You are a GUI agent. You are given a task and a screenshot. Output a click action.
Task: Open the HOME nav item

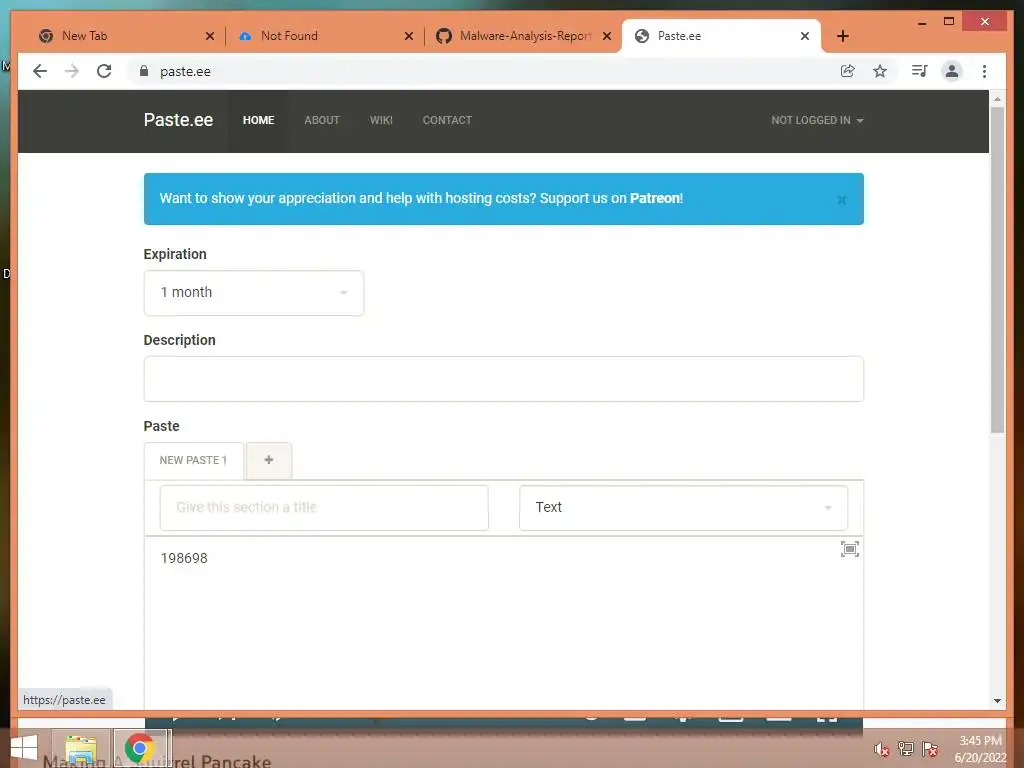pos(259,120)
